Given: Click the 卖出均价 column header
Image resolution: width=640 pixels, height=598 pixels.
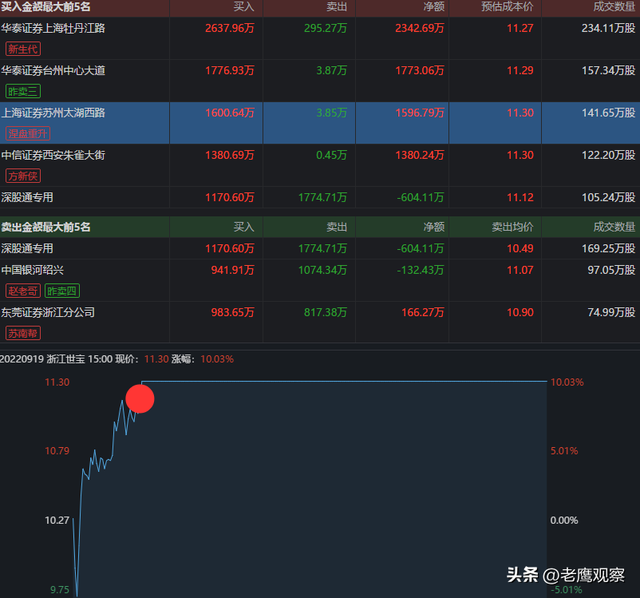Looking at the screenshot, I should pos(512,227).
